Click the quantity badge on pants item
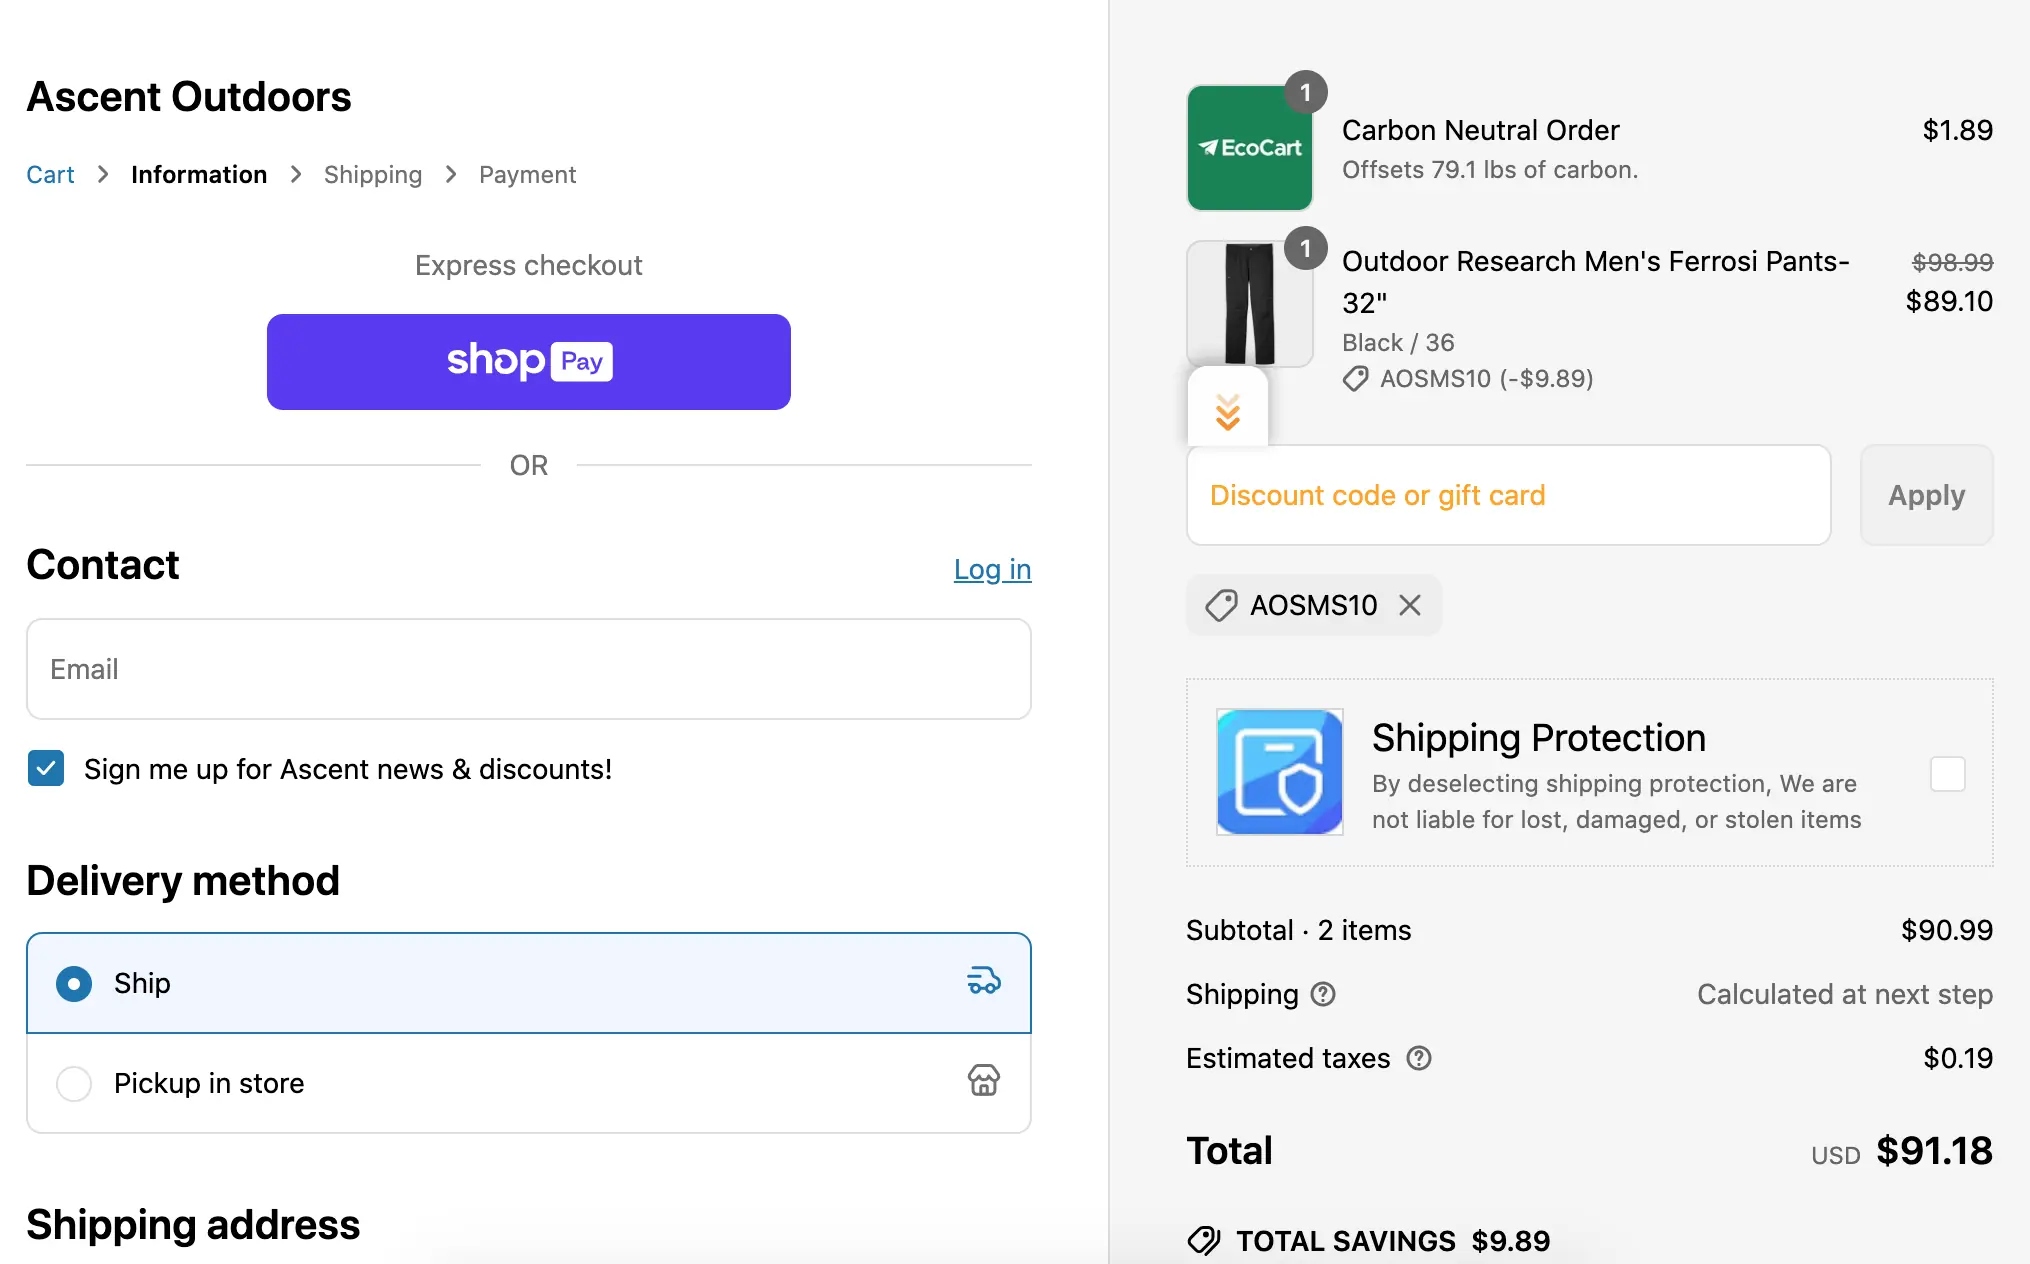Screen dimensions: 2030x1264 1305,248
